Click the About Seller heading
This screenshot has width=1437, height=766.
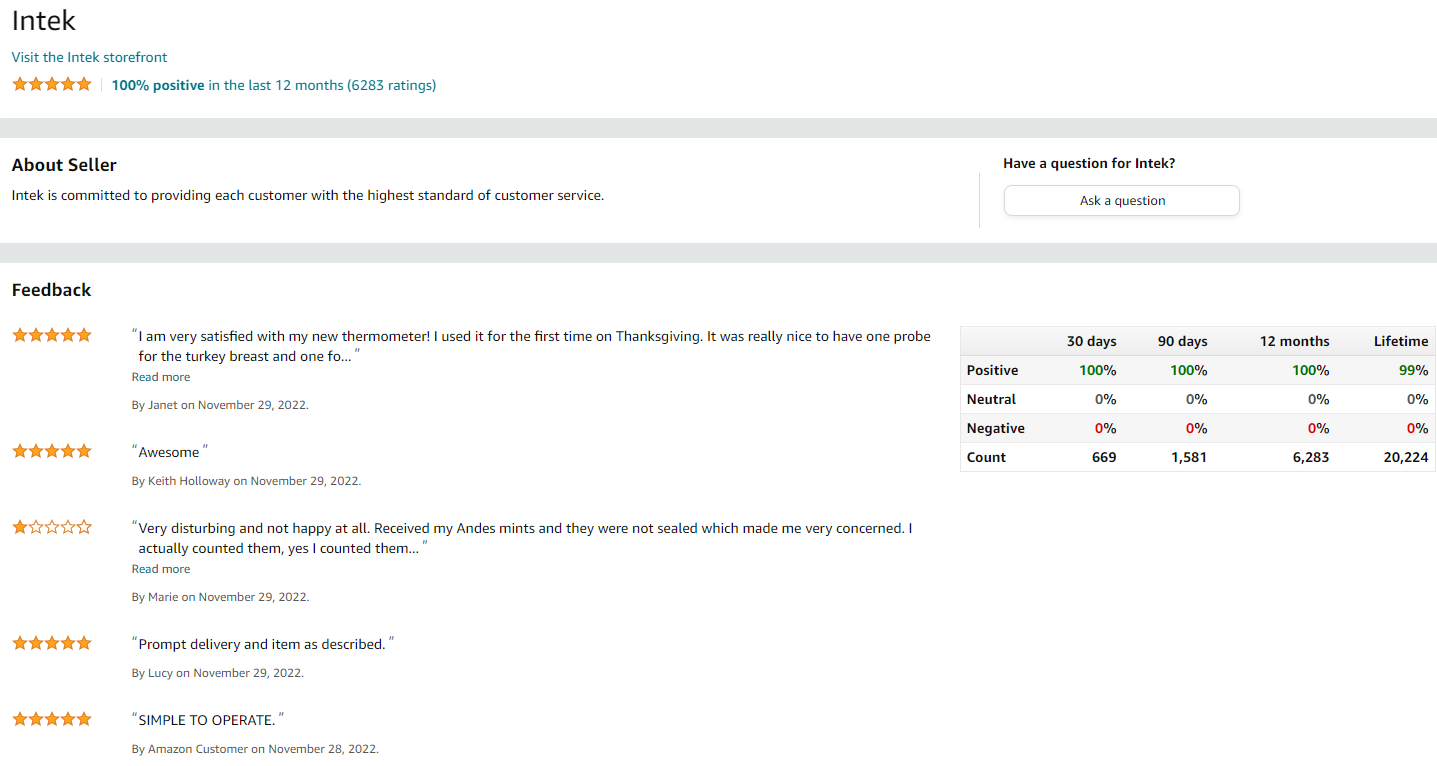tap(64, 165)
